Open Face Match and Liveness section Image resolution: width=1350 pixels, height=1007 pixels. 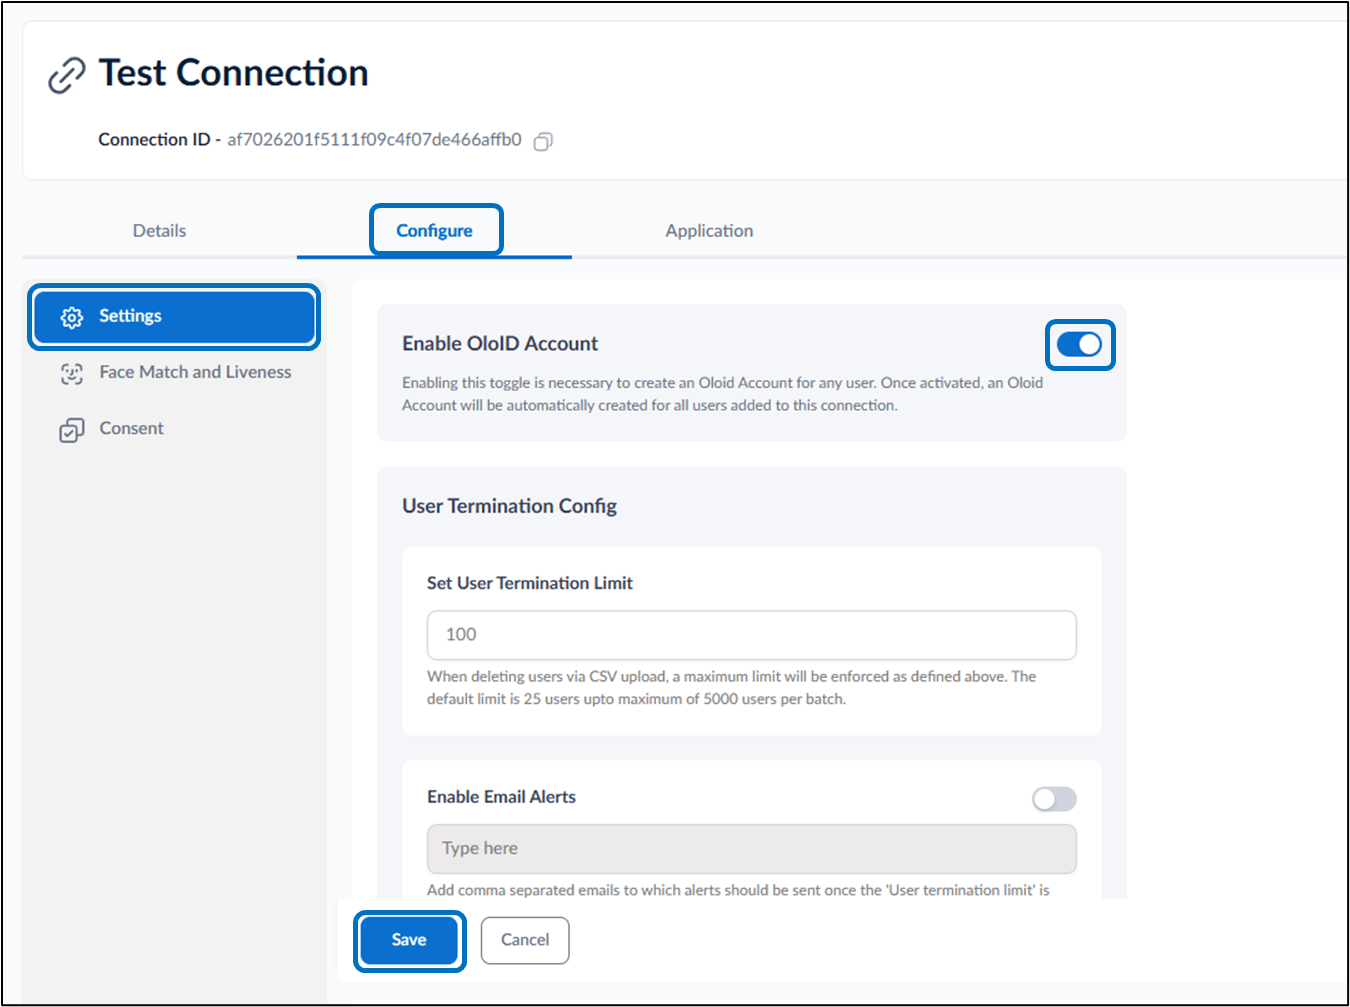tap(174, 372)
